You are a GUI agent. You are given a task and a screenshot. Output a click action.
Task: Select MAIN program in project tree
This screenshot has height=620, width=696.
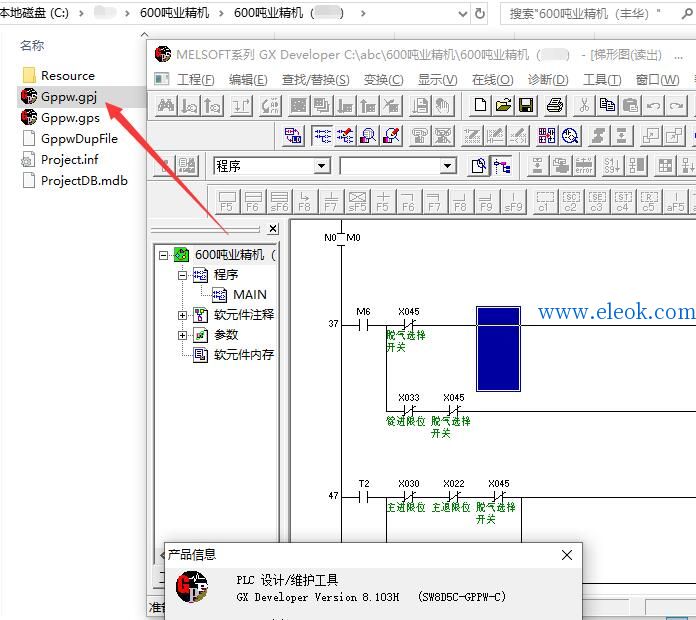250,295
